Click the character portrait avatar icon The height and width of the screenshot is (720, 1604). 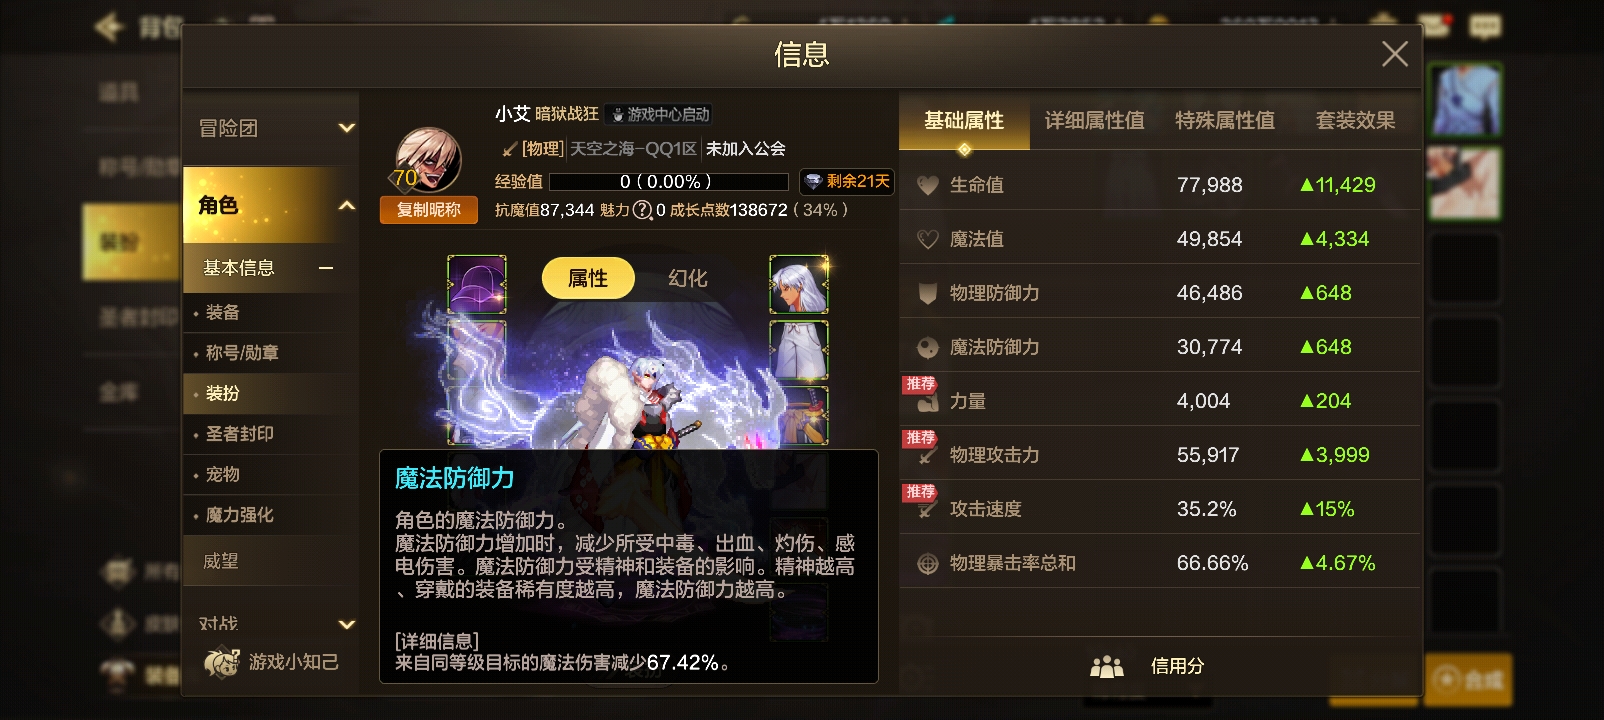point(428,158)
